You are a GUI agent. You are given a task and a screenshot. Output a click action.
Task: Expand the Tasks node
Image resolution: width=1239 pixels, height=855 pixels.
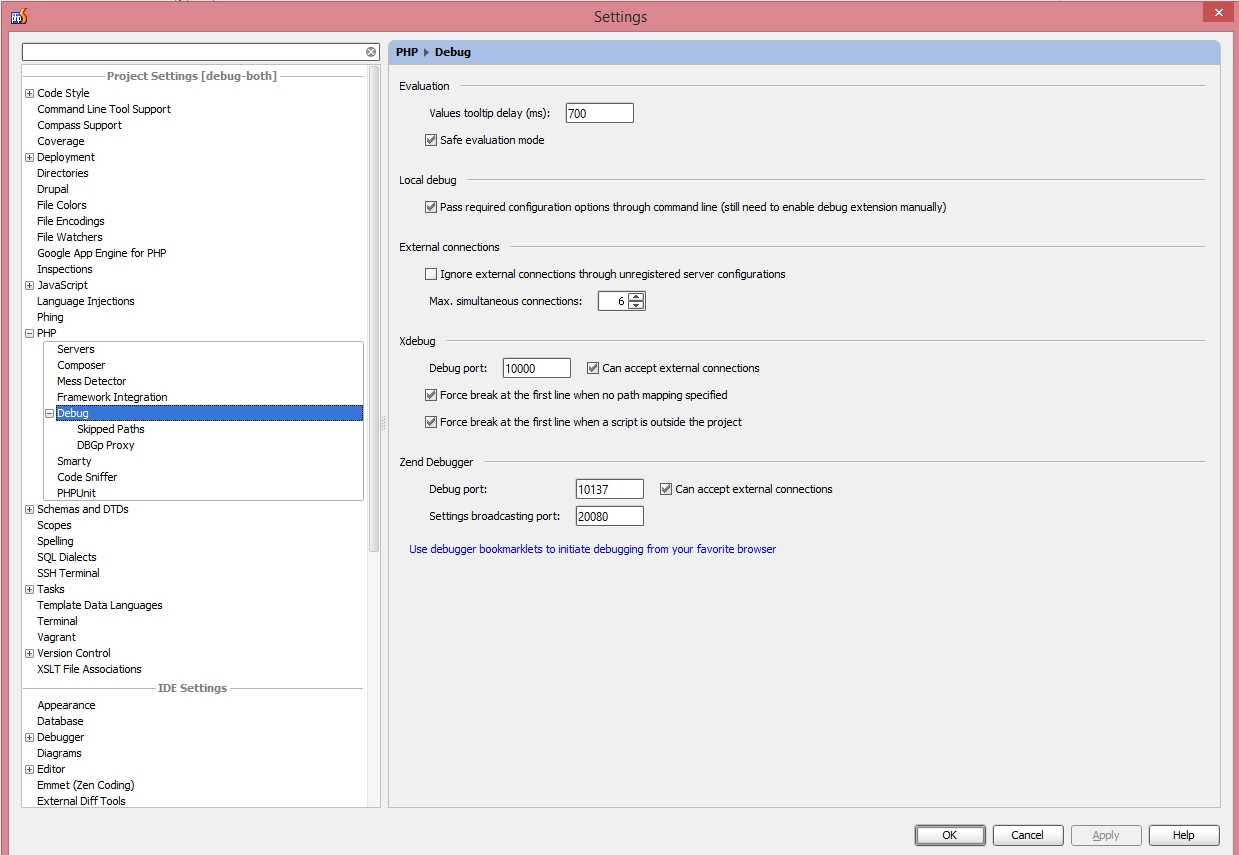(x=29, y=589)
